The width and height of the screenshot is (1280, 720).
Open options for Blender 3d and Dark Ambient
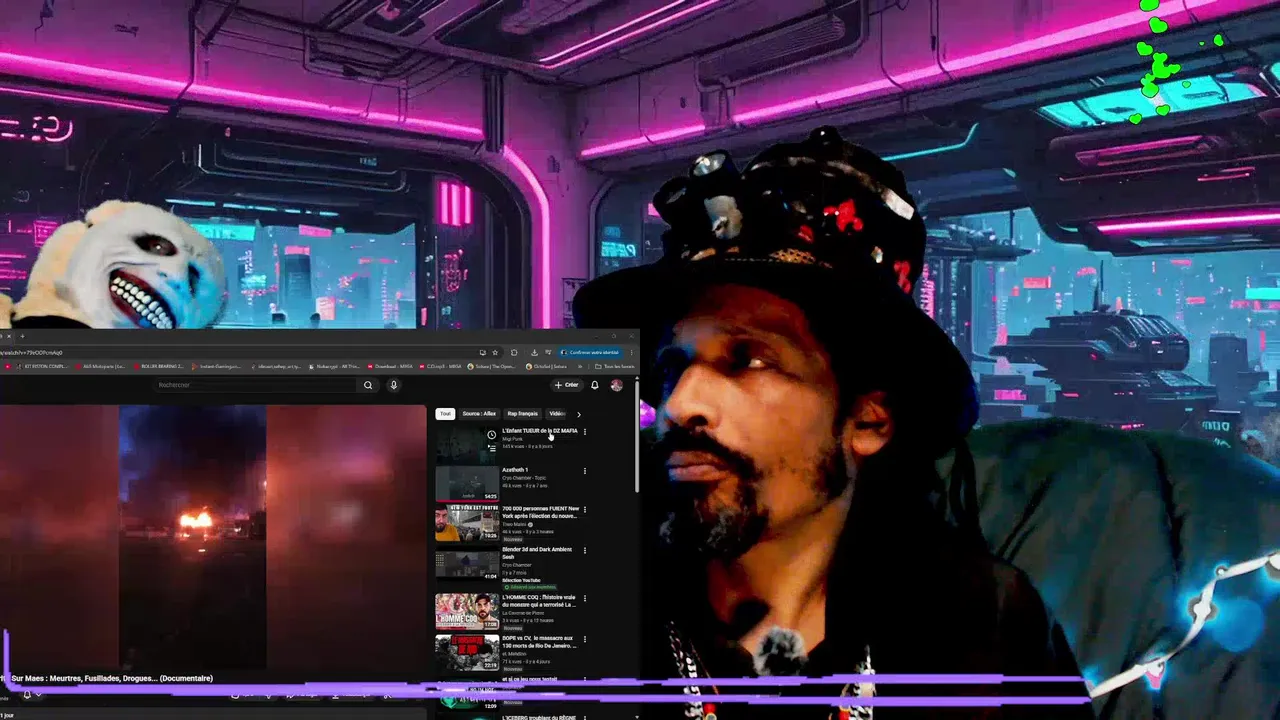(585, 551)
